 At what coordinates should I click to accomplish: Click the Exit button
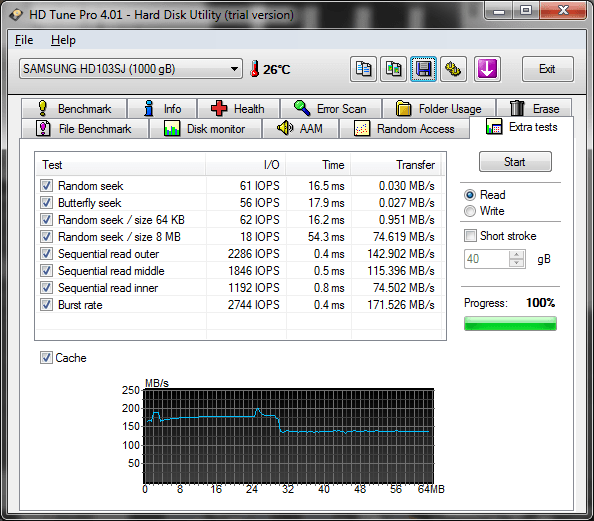point(547,69)
